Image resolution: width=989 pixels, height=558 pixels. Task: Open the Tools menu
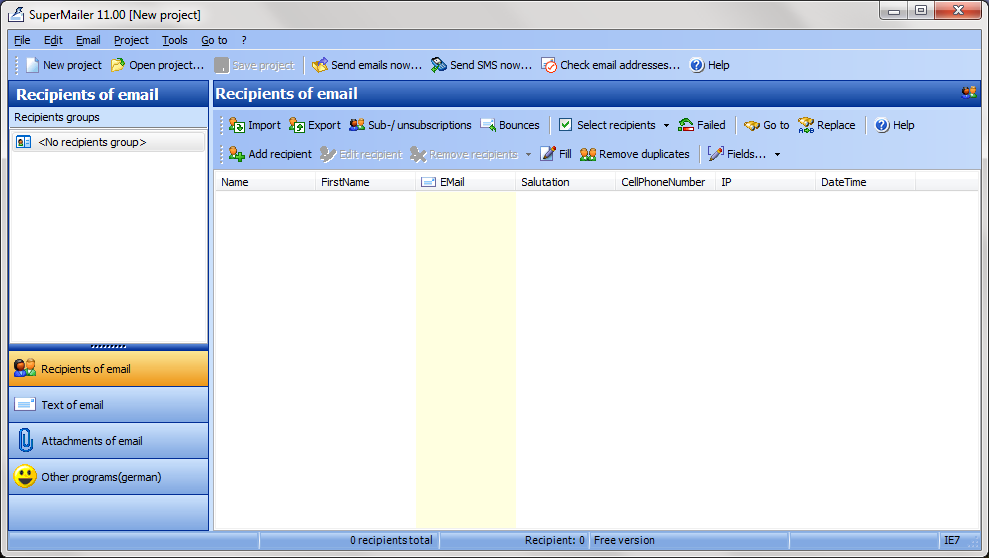[x=175, y=40]
